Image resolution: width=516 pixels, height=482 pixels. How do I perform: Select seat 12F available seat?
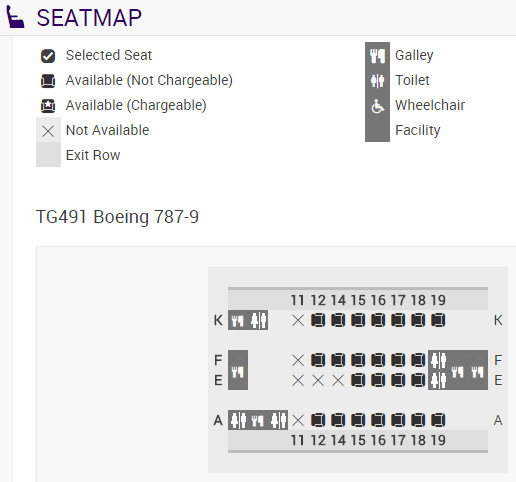coord(318,360)
